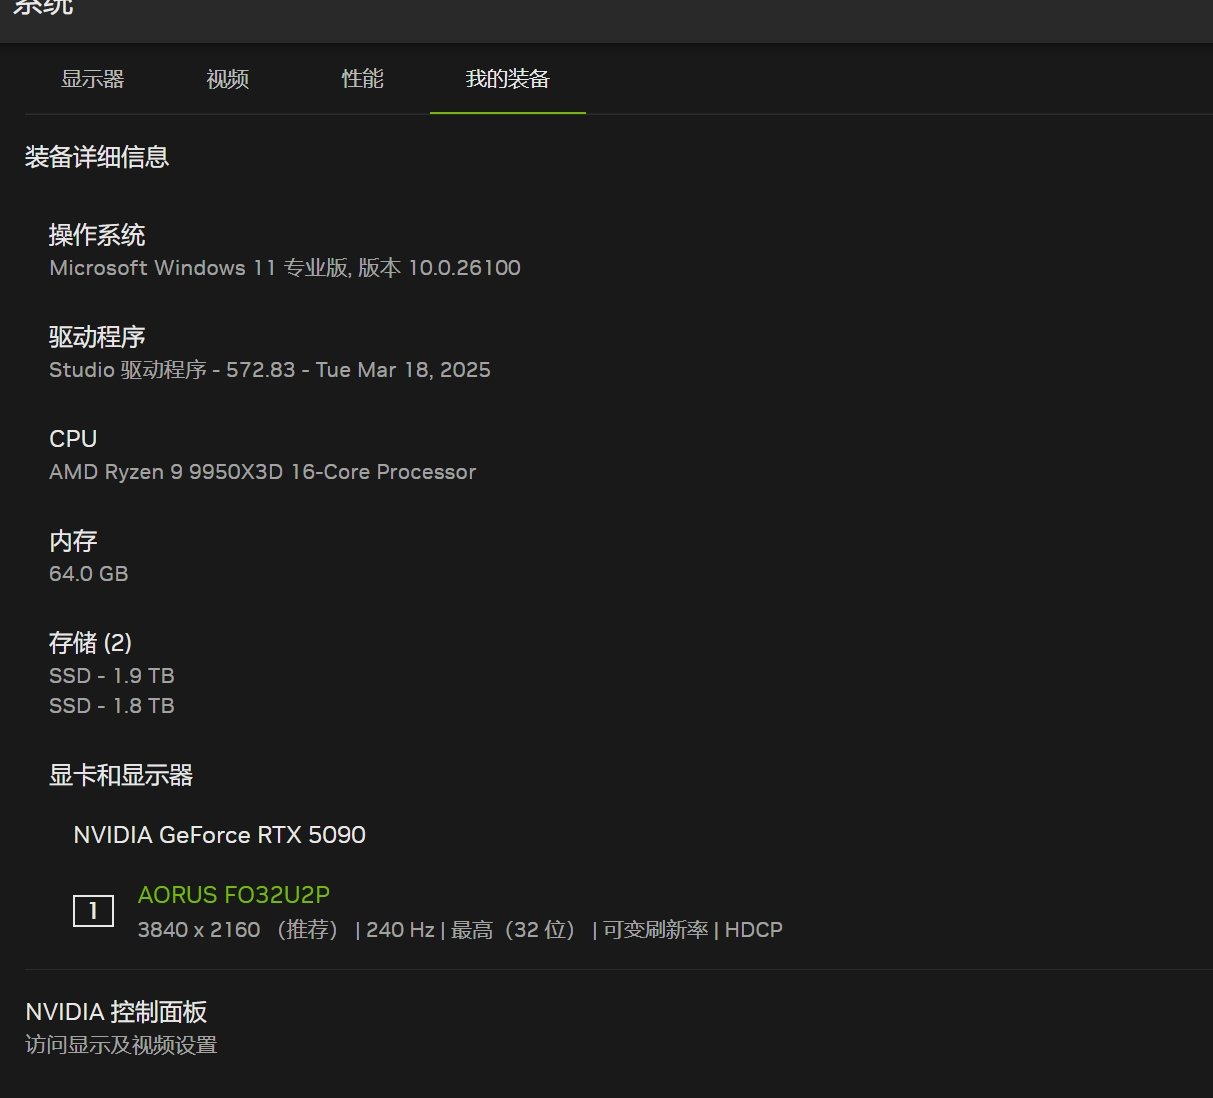Screen dimensions: 1213x1098
Task: Select the AMD Ryzen 9 9950X3D text
Action: pyautogui.click(x=263, y=472)
